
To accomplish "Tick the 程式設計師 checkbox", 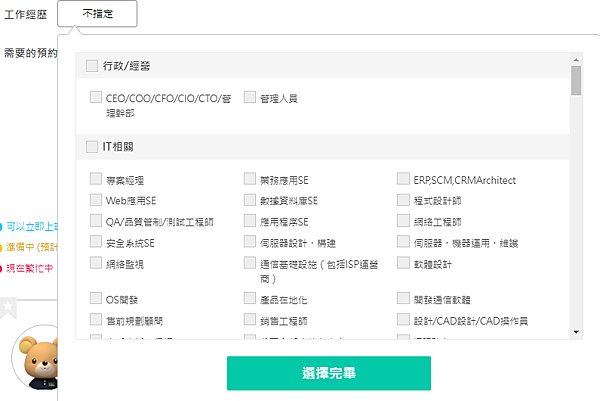I will pos(403,200).
